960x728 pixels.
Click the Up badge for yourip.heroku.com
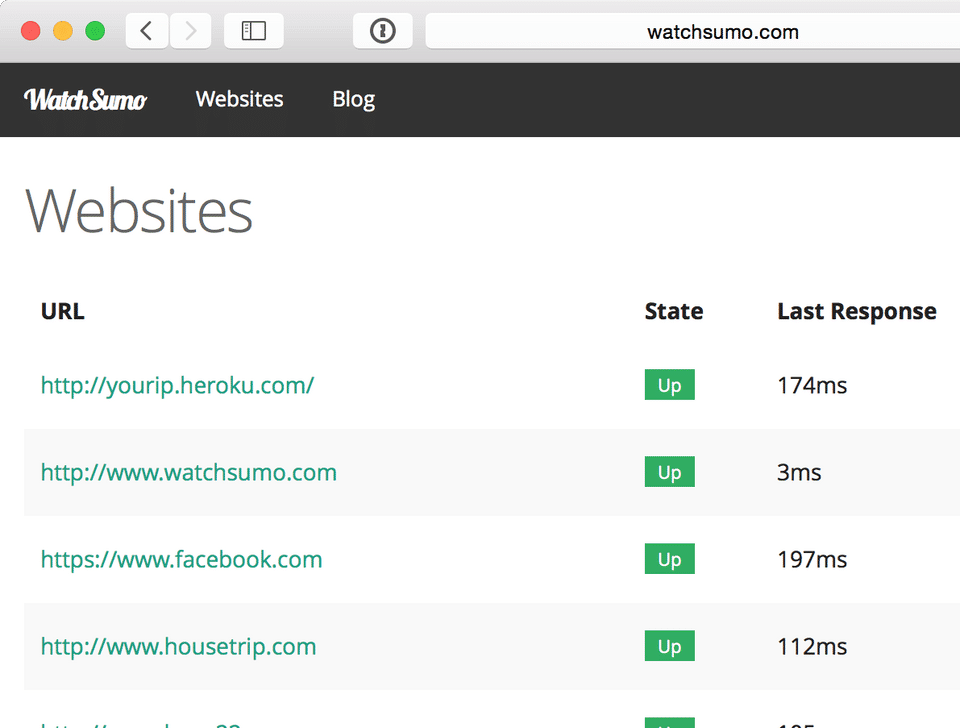(x=669, y=385)
